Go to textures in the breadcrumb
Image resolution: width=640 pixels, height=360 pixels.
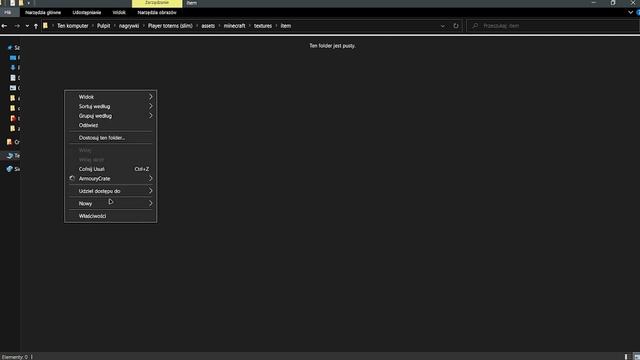[x=263, y=26]
